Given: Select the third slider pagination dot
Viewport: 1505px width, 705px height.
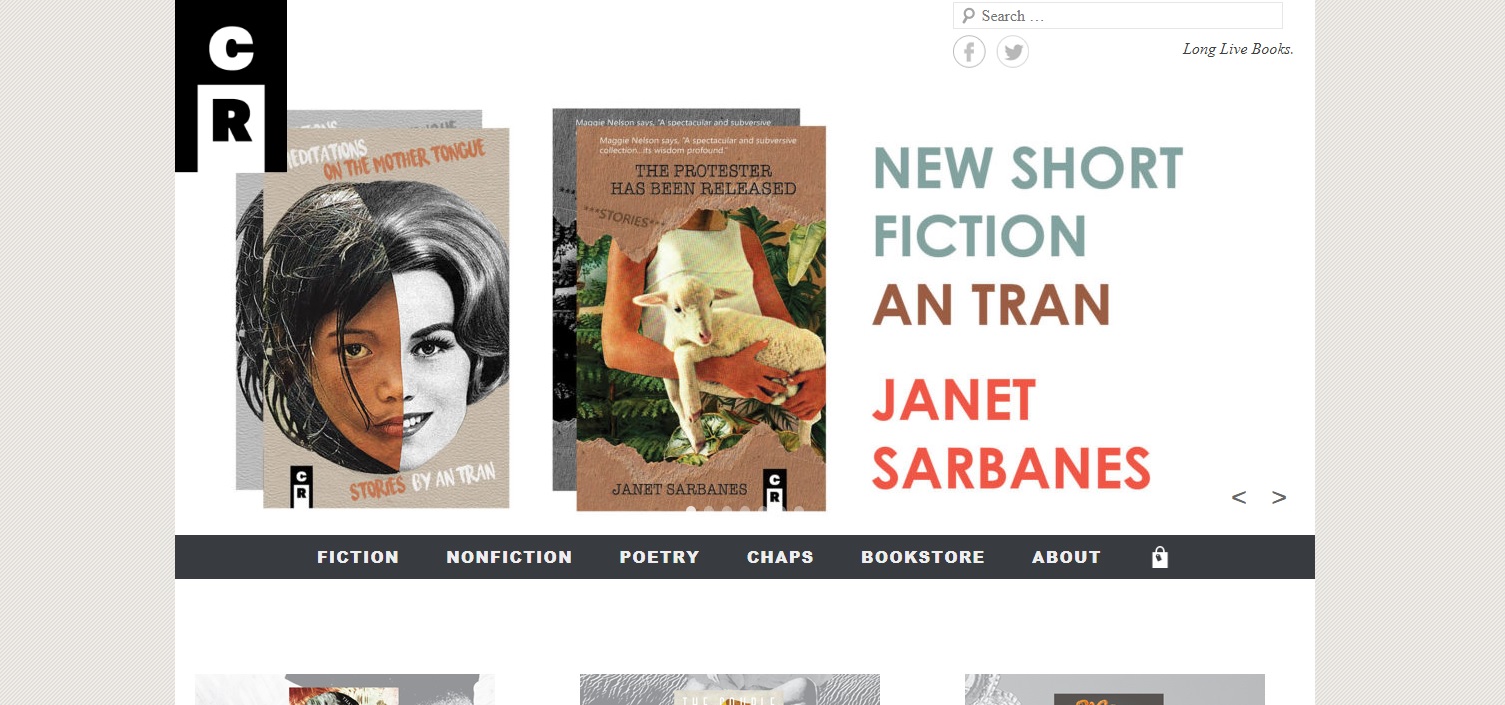Looking at the screenshot, I should [727, 511].
